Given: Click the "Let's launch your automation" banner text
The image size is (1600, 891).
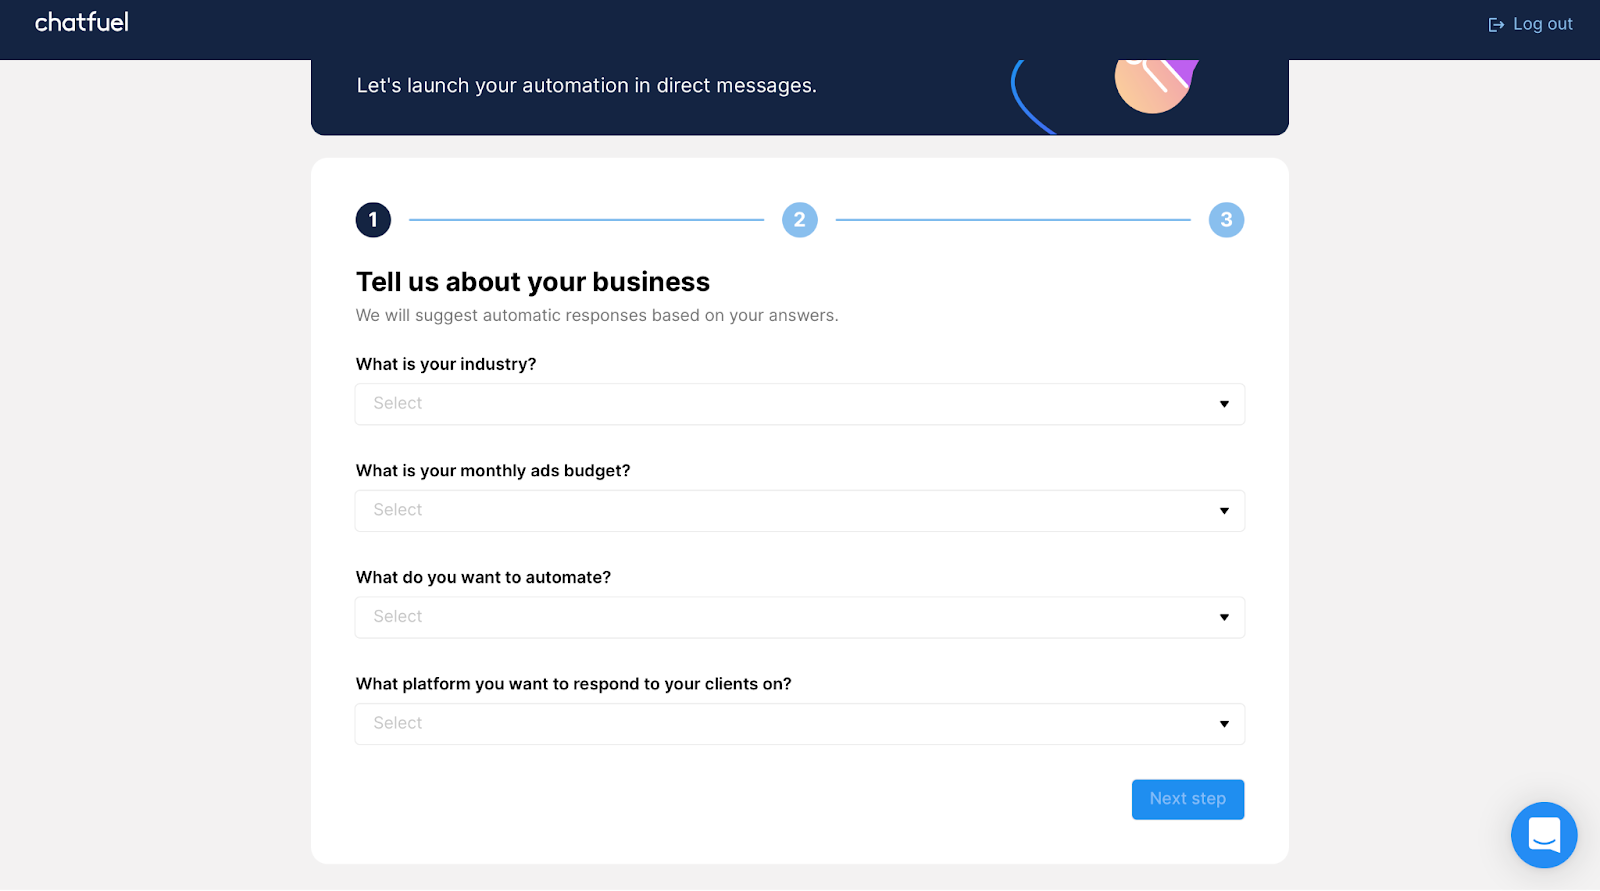Looking at the screenshot, I should (586, 86).
